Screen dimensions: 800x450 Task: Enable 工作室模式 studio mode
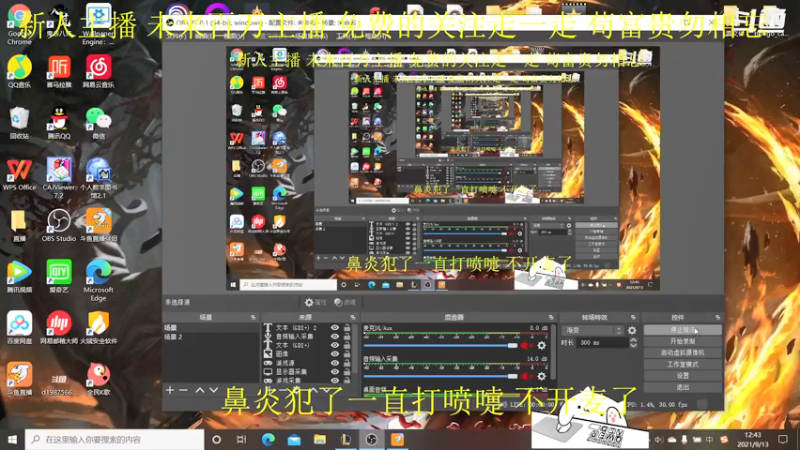click(683, 364)
